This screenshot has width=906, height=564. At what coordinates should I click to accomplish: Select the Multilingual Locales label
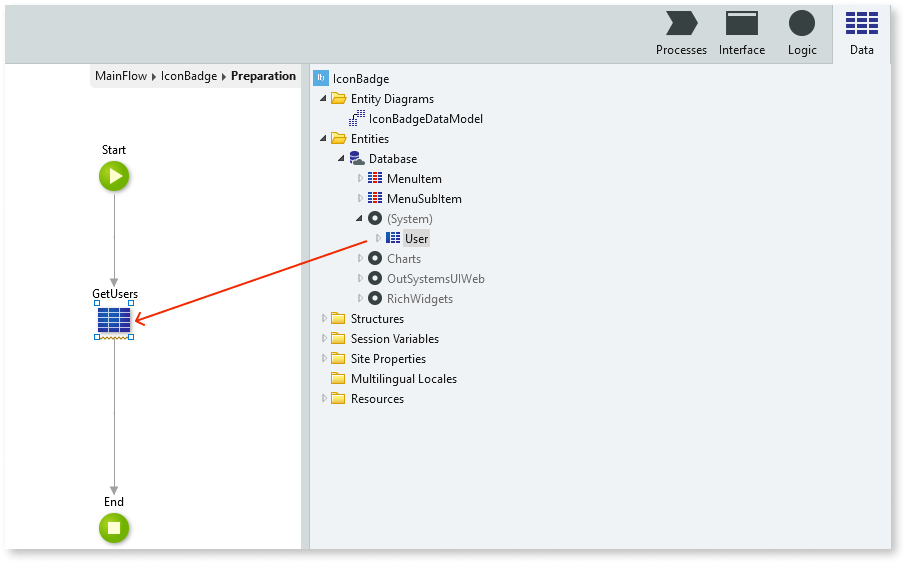click(x=404, y=379)
